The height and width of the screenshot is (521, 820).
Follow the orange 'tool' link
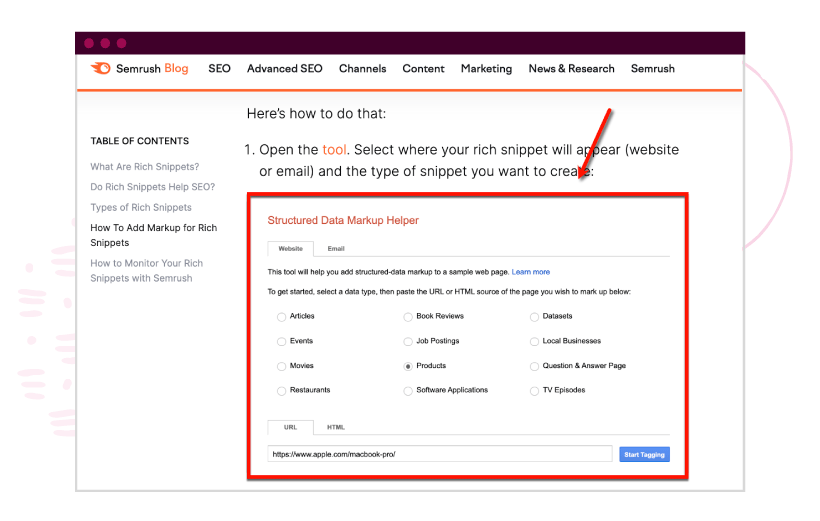[x=334, y=150]
